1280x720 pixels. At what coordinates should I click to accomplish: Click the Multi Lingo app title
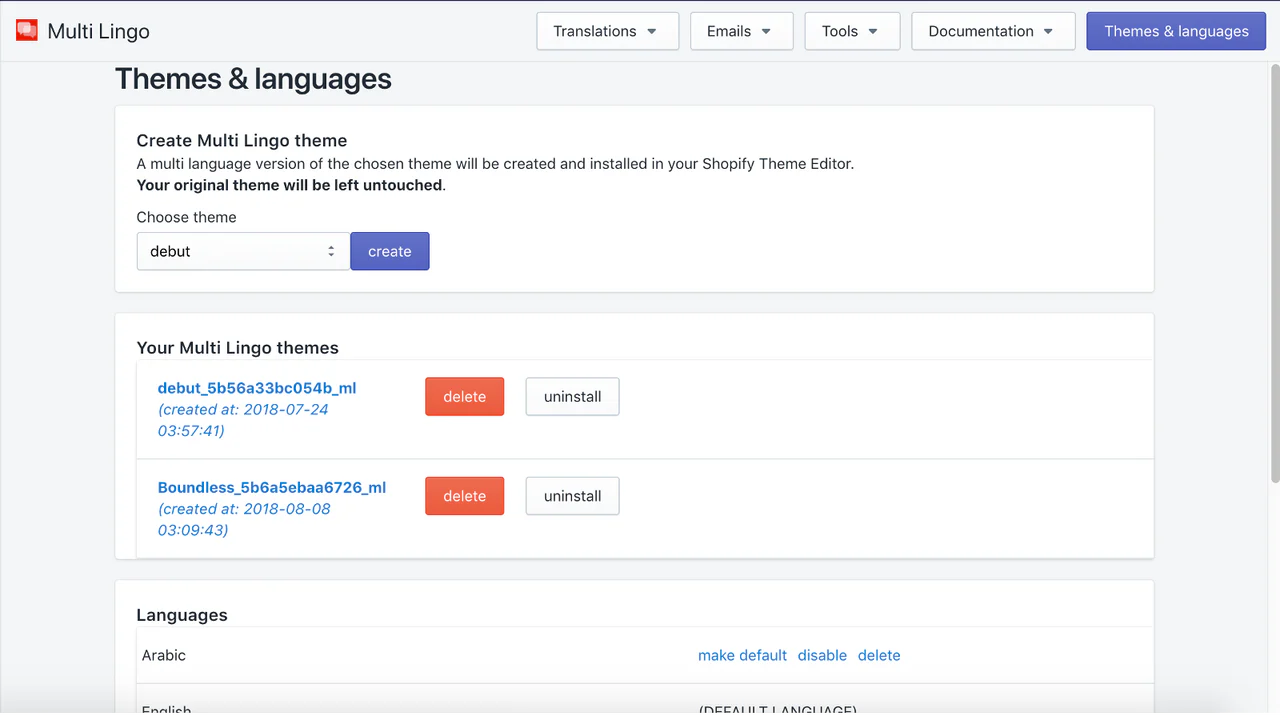[x=98, y=31]
